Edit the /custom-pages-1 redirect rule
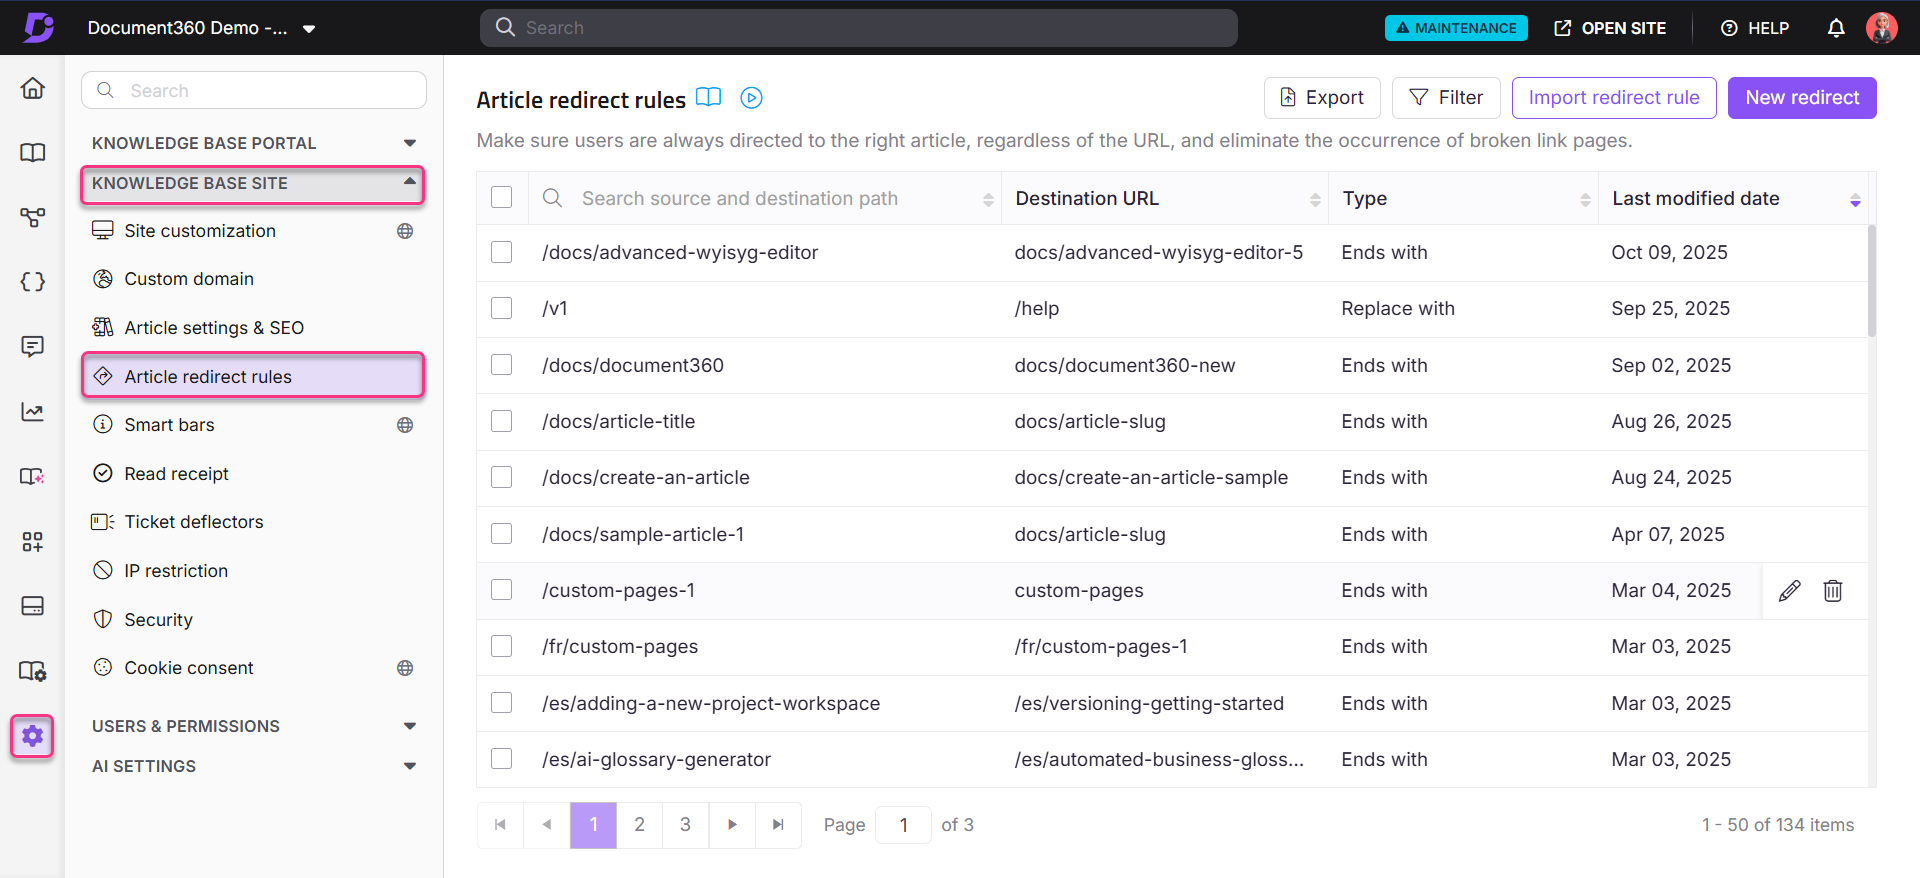 [x=1789, y=590]
